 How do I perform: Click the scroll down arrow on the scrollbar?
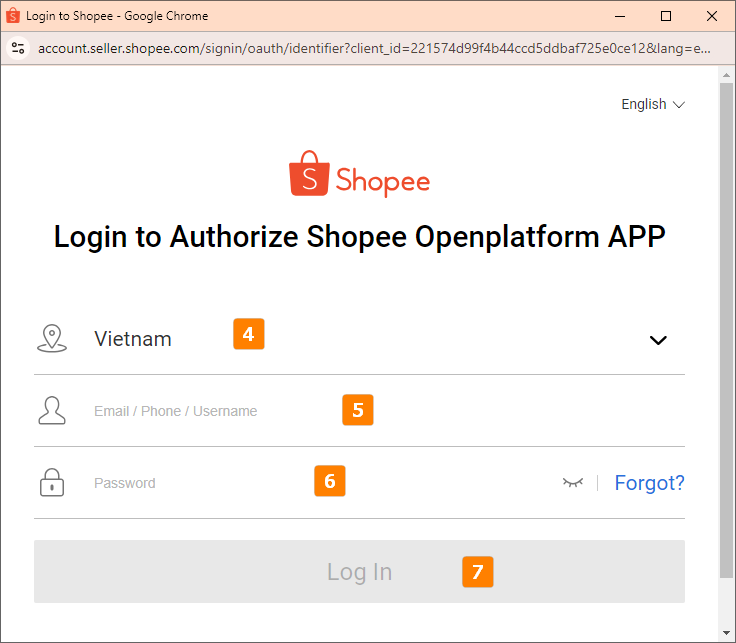[726, 633]
